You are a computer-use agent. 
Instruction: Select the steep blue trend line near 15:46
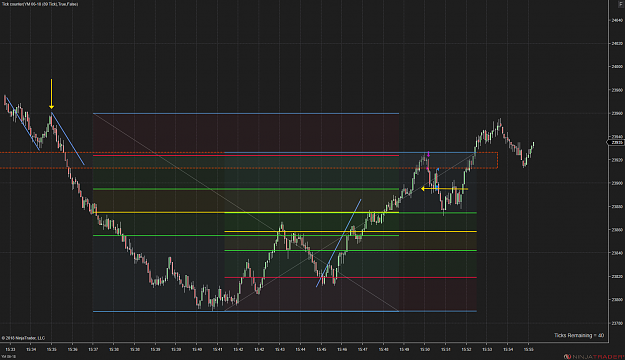[339, 243]
